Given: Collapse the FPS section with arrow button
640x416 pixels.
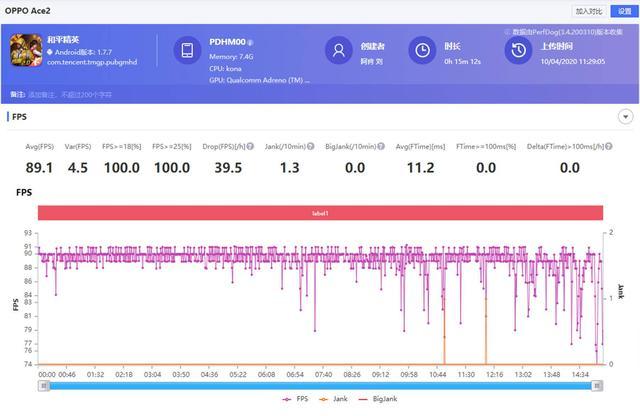Looking at the screenshot, I should click(625, 116).
